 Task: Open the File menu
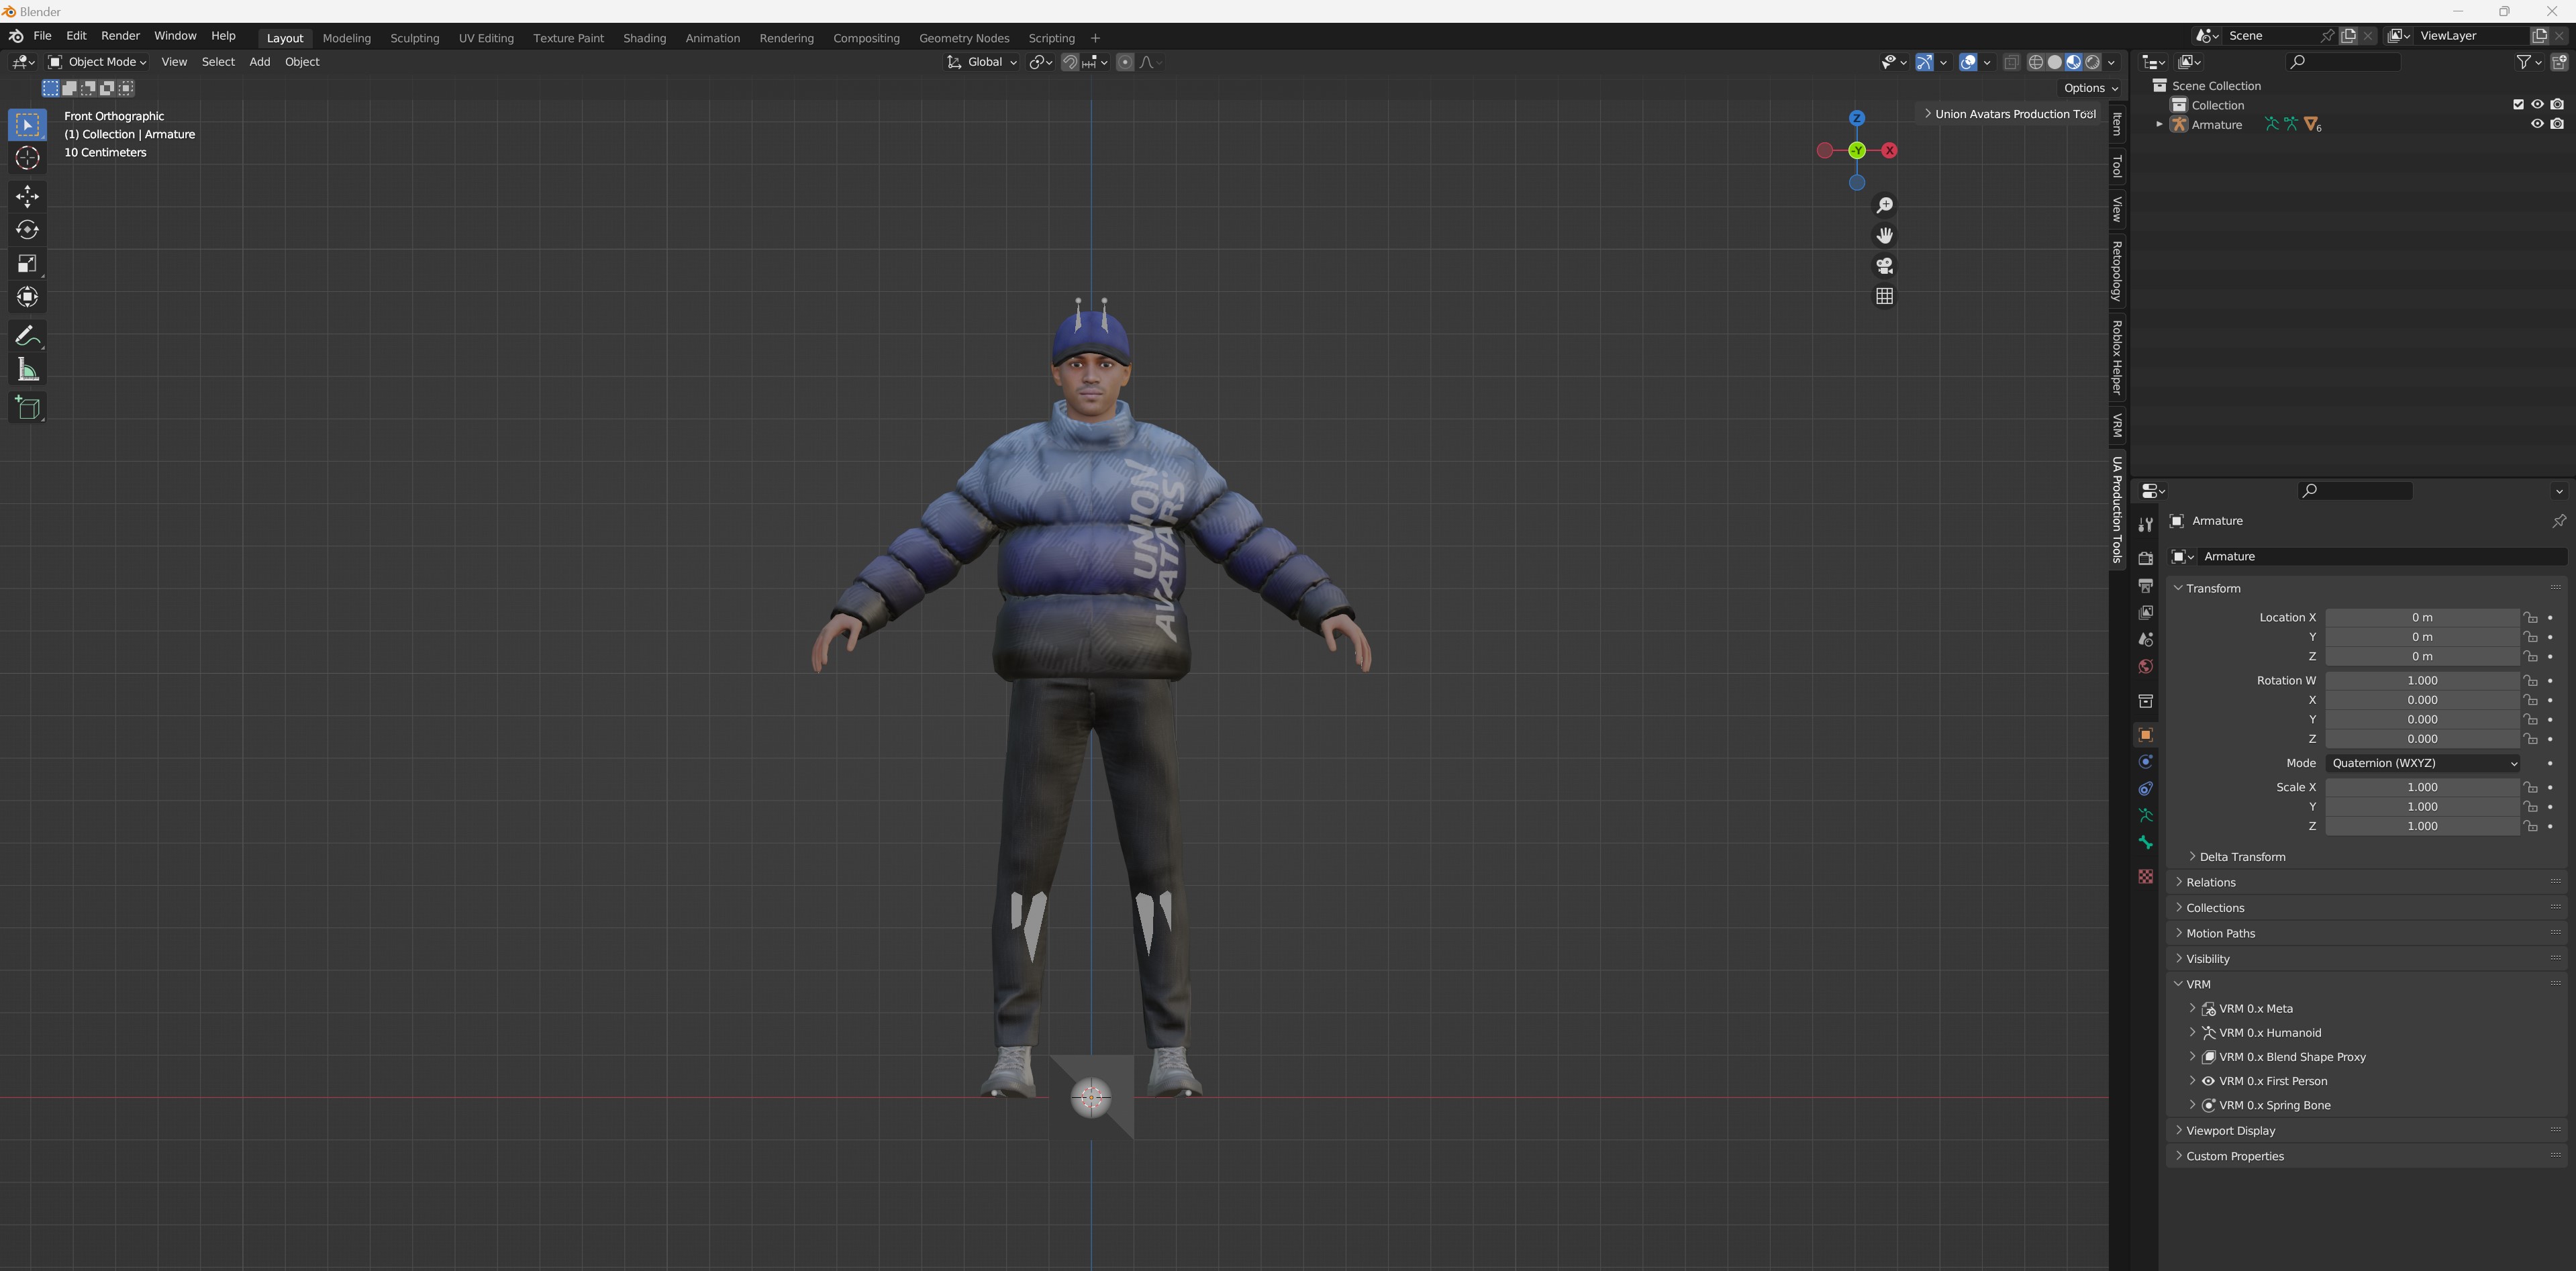pos(42,36)
